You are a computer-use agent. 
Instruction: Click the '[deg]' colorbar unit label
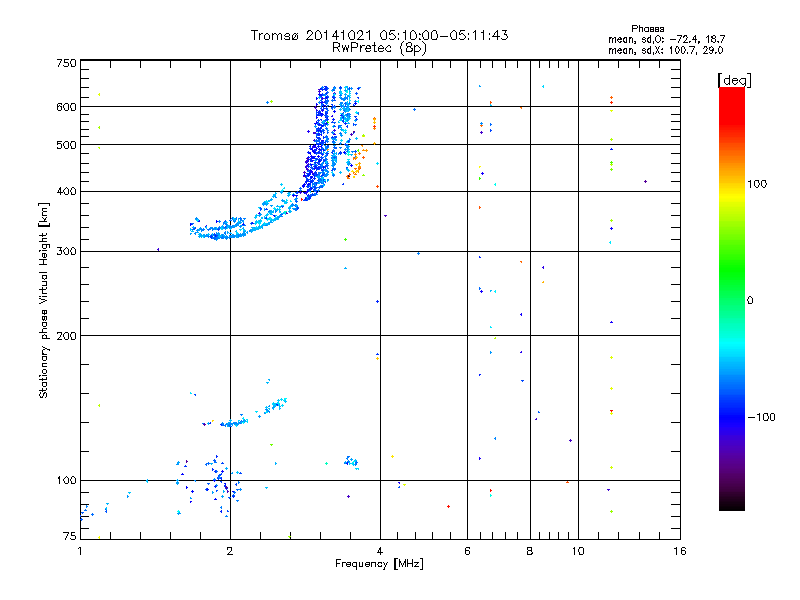coord(734,80)
